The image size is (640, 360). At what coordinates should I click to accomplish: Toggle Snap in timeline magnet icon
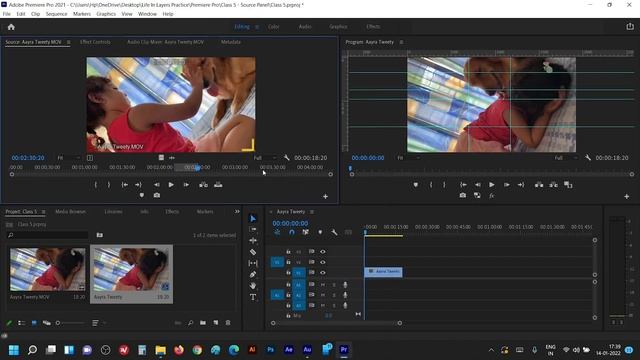[x=291, y=232]
